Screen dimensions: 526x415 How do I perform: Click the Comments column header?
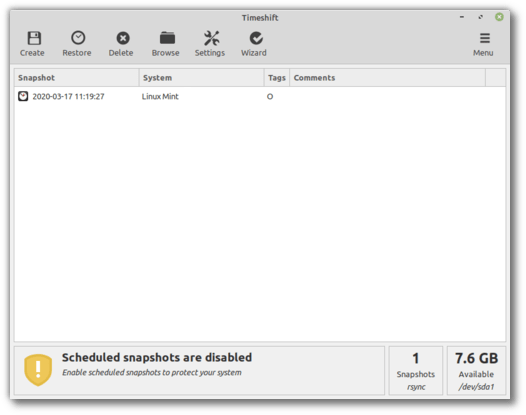tap(387, 78)
